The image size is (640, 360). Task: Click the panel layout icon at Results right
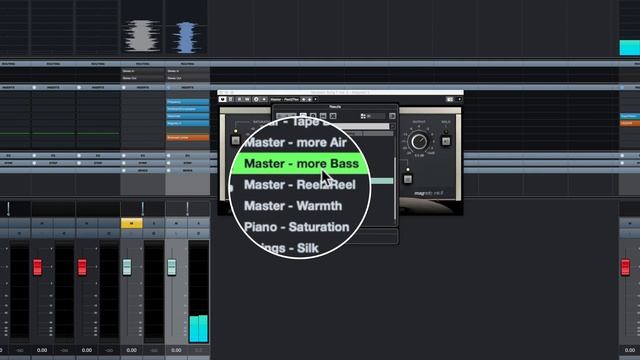(392, 116)
